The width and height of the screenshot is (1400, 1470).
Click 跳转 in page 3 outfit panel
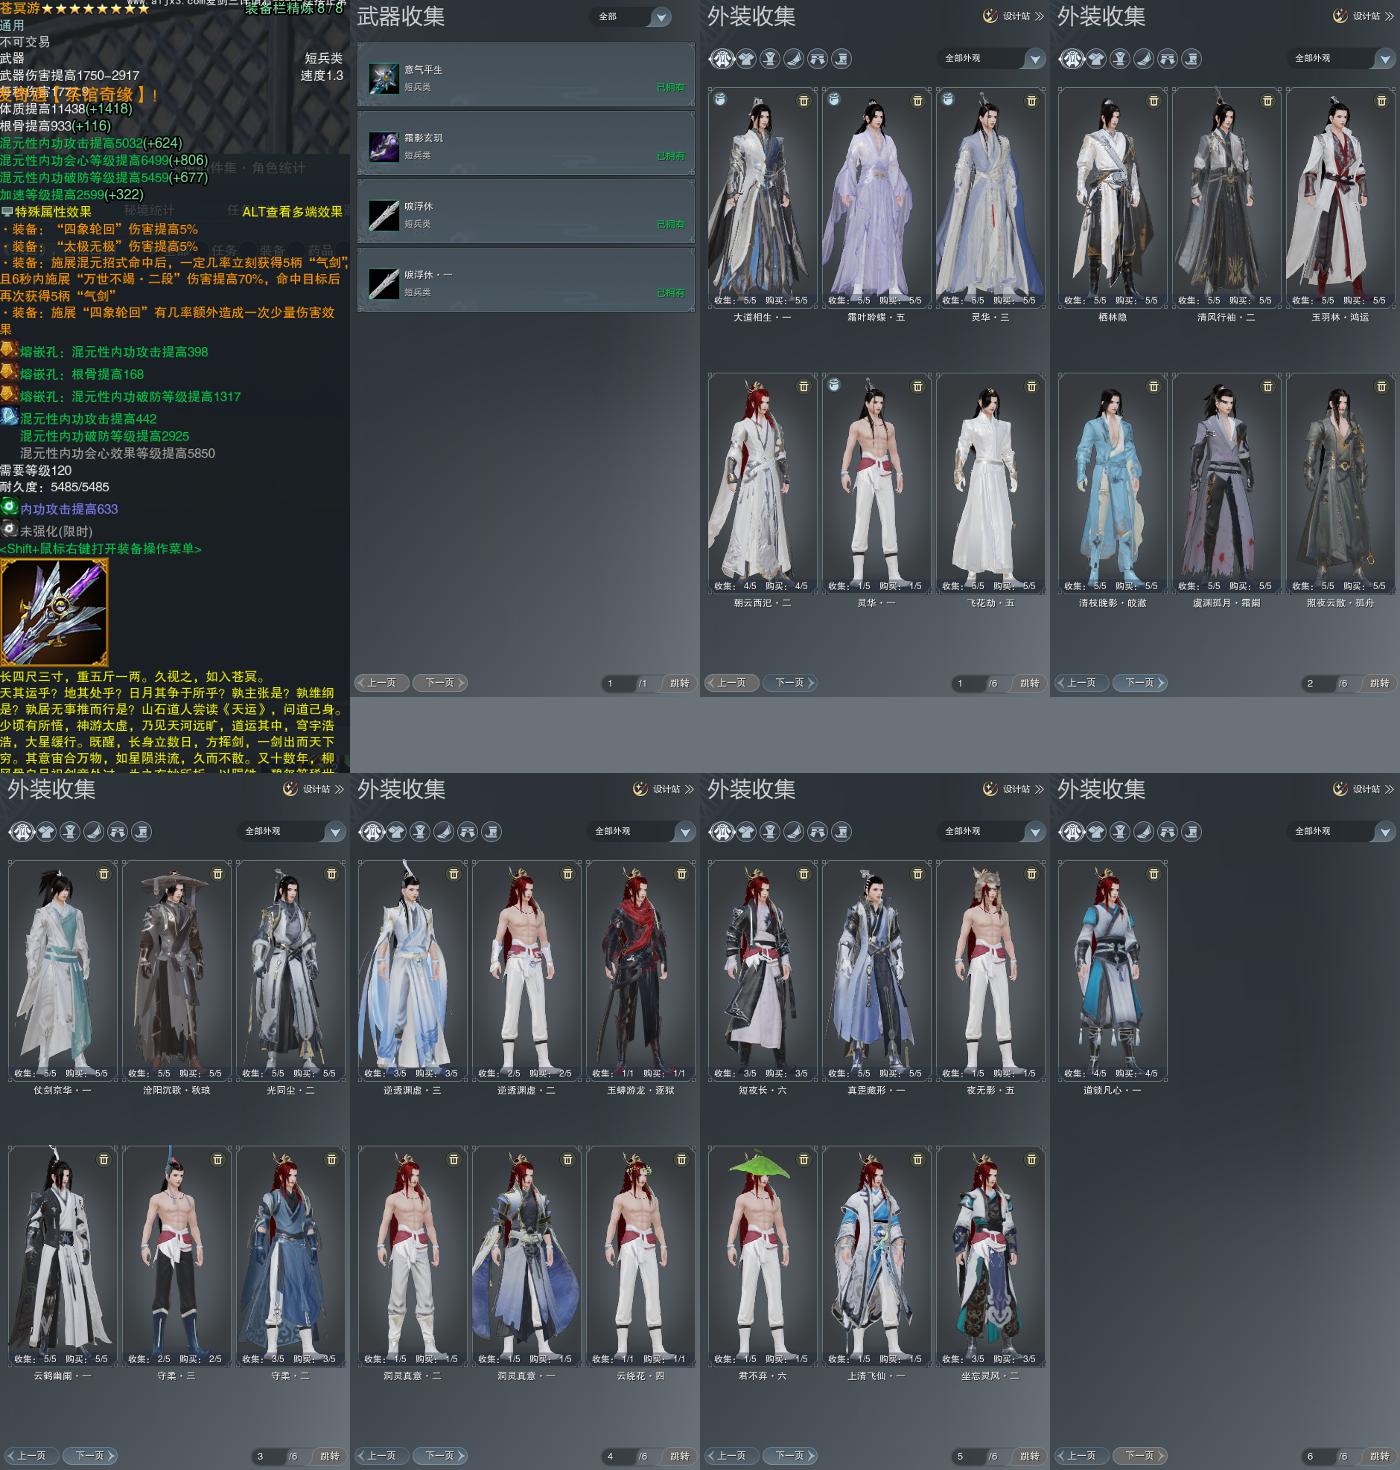click(330, 1456)
